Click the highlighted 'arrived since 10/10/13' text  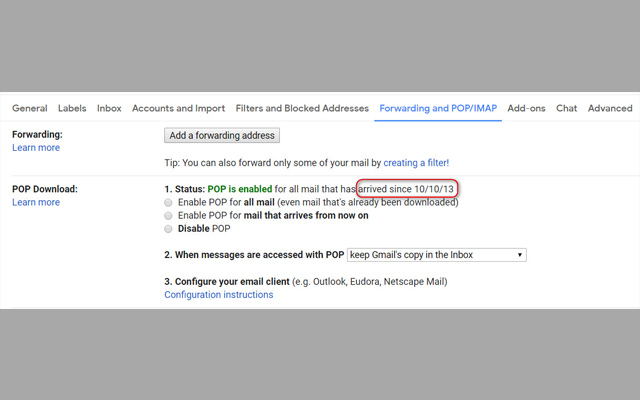[411, 189]
